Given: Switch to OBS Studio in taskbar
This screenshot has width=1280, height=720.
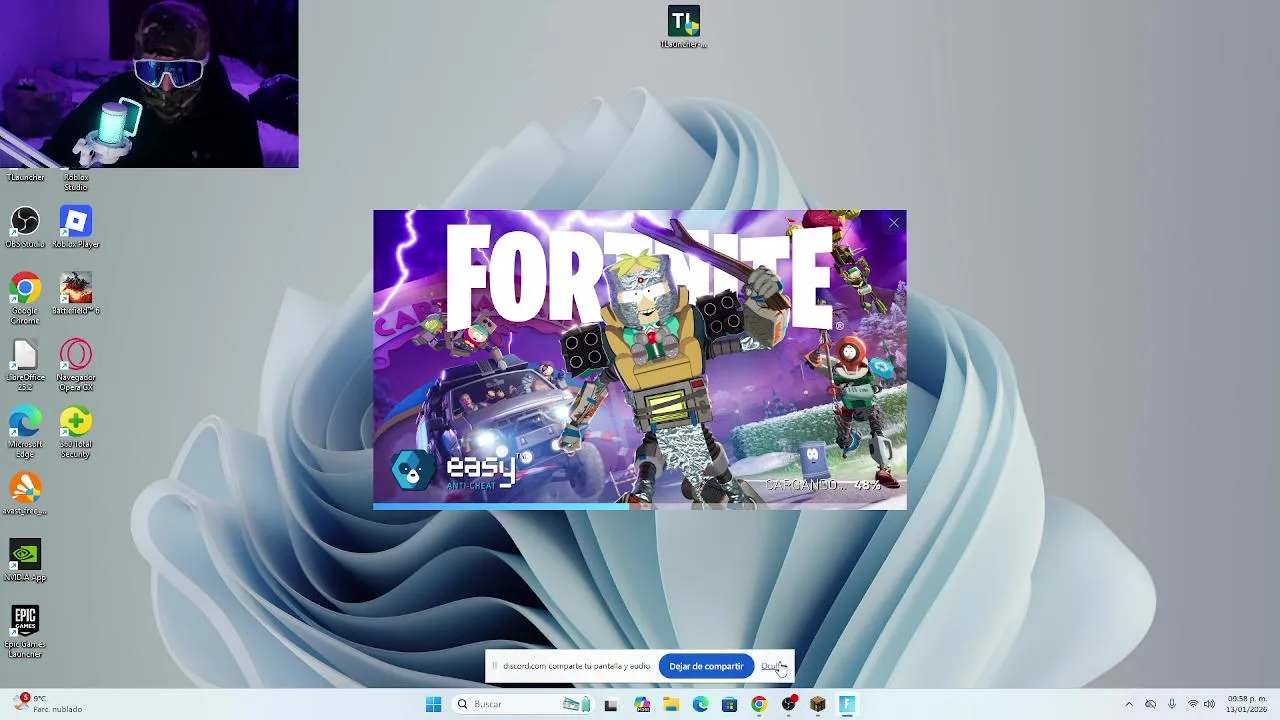Looking at the screenshot, I should (788, 704).
